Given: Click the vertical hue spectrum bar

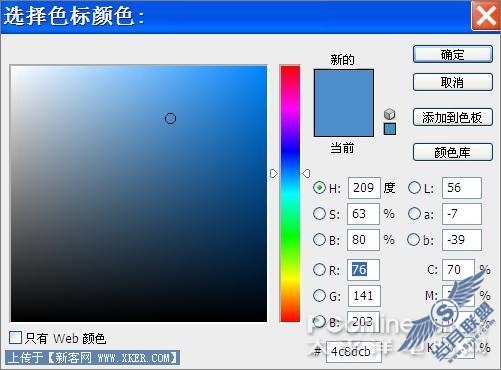Looking at the screenshot, I should click(x=290, y=193).
